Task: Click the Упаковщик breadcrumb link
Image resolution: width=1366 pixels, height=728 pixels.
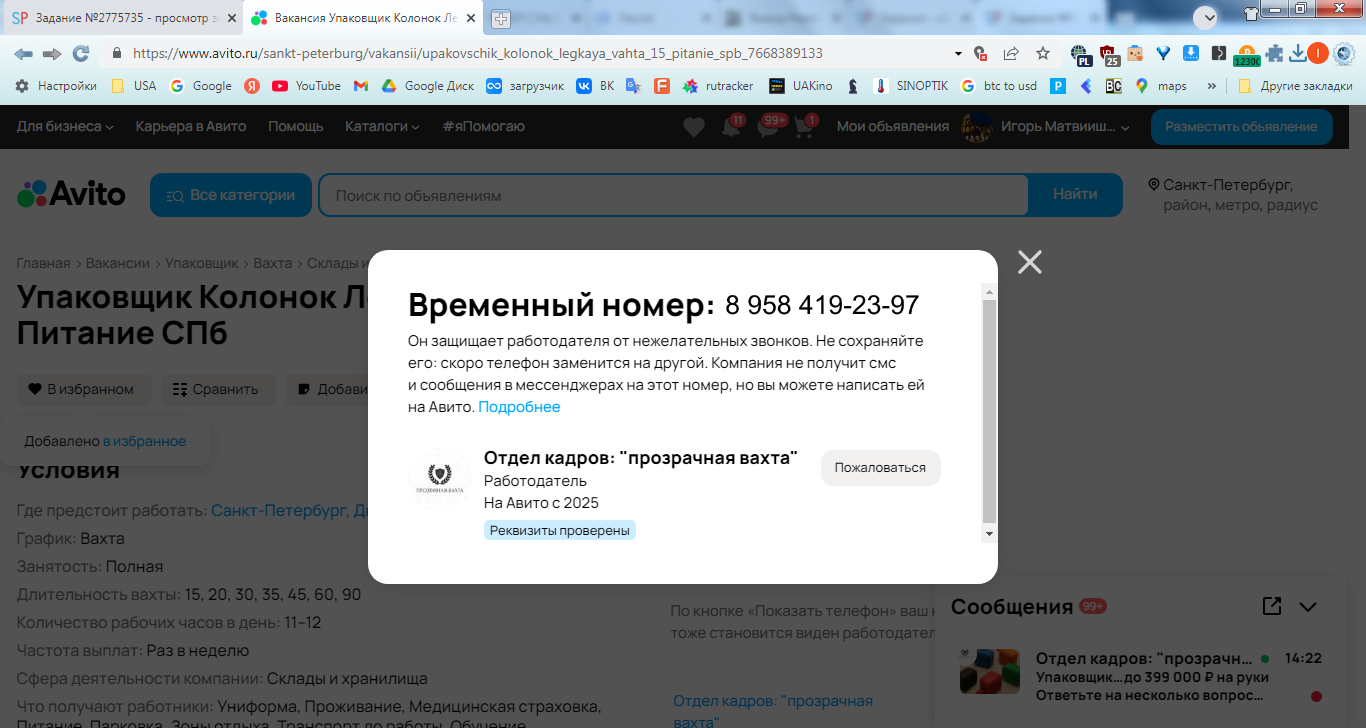Action: [x=202, y=263]
